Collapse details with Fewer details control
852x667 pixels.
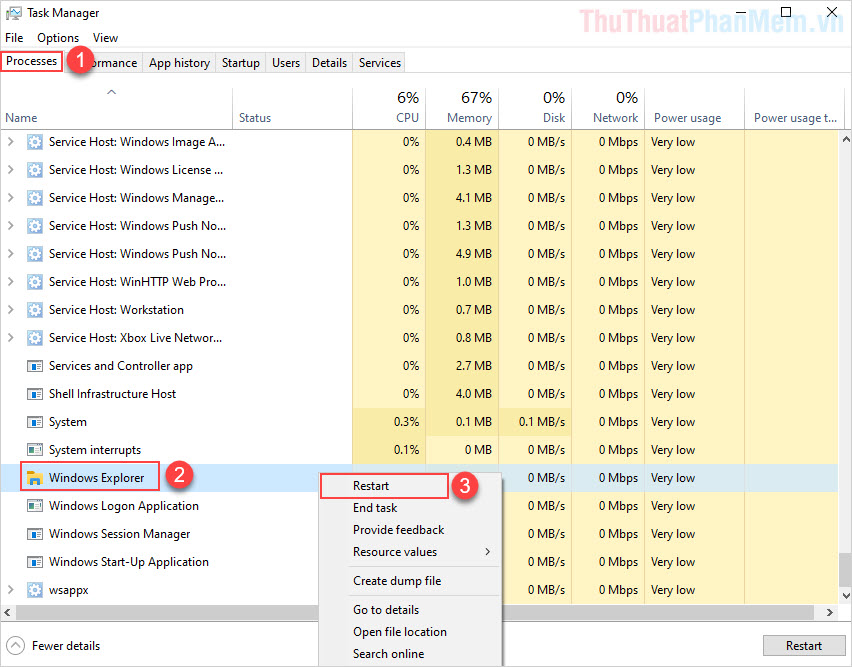coord(52,646)
